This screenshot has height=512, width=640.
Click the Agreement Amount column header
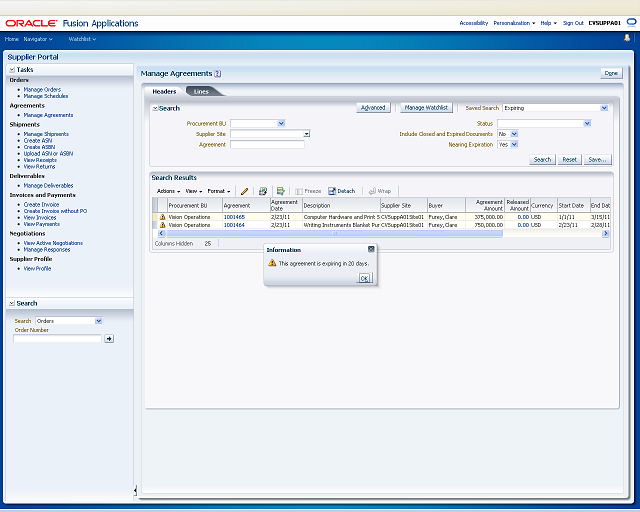click(484, 205)
